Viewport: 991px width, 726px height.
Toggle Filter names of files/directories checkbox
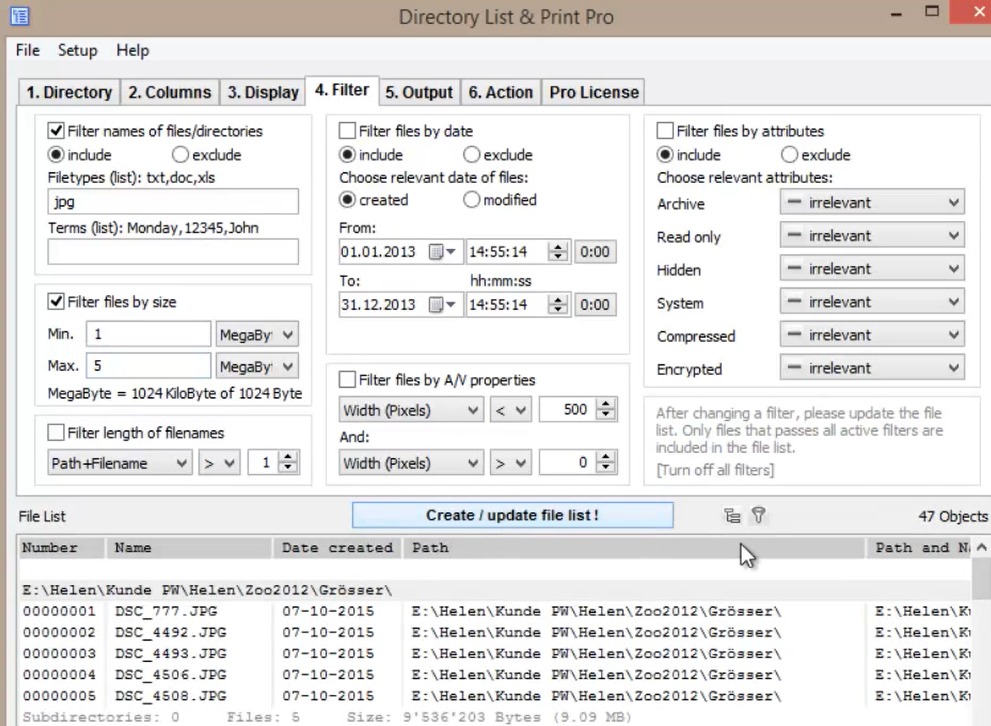pos(56,131)
